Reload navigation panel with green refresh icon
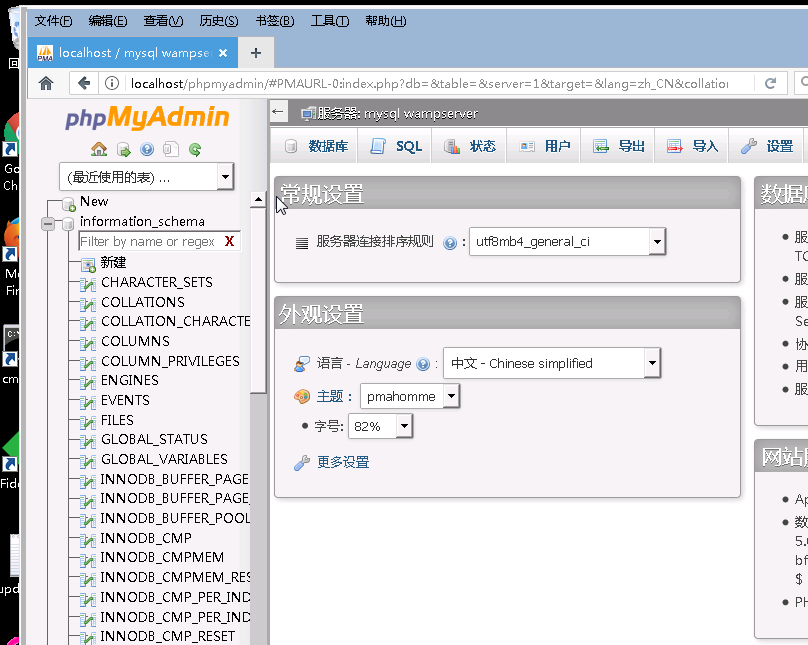808x645 pixels. pos(195,149)
